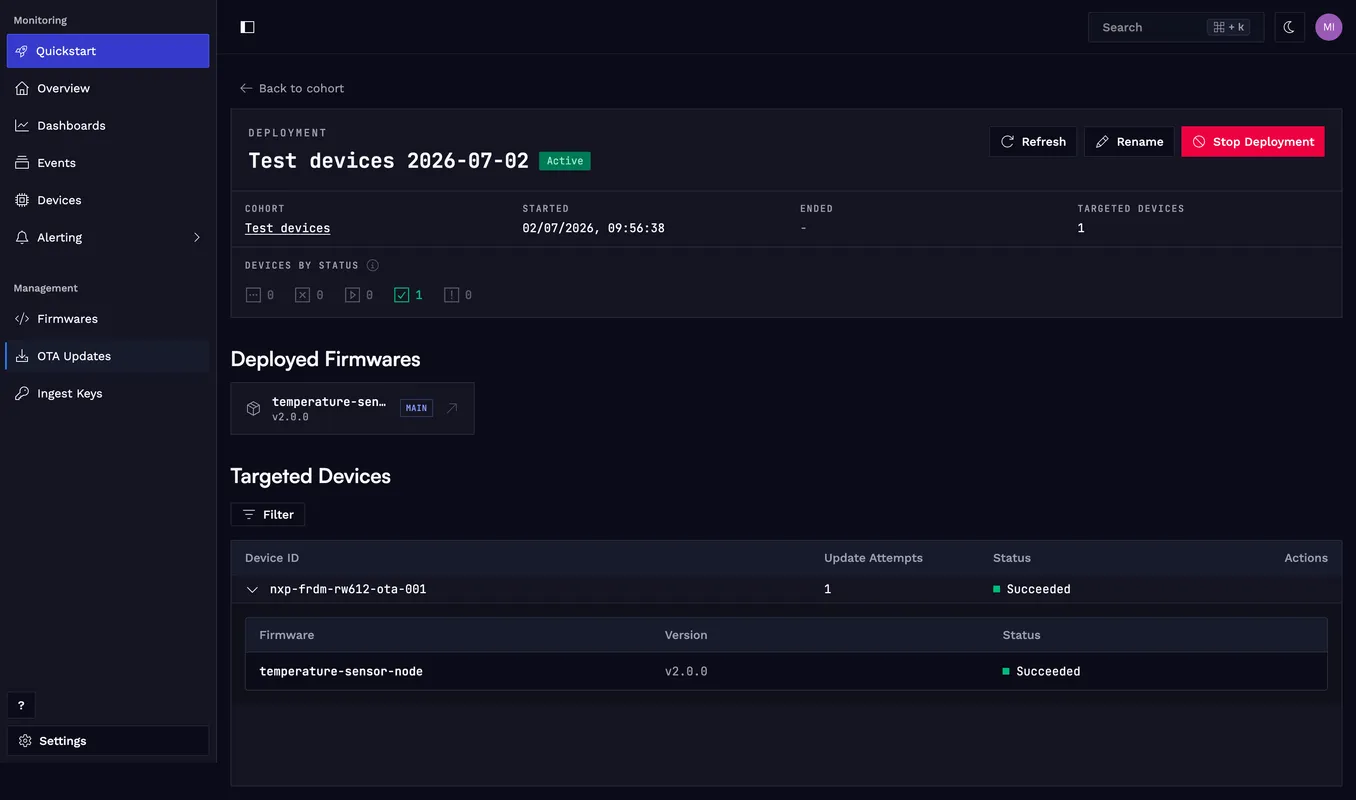Image resolution: width=1356 pixels, height=800 pixels.
Task: Click the v2.0.0 version cell
Action: [x=686, y=671]
